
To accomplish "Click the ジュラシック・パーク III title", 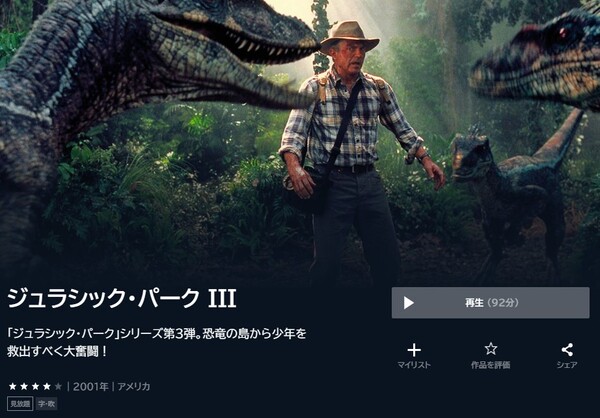I will click(x=122, y=299).
